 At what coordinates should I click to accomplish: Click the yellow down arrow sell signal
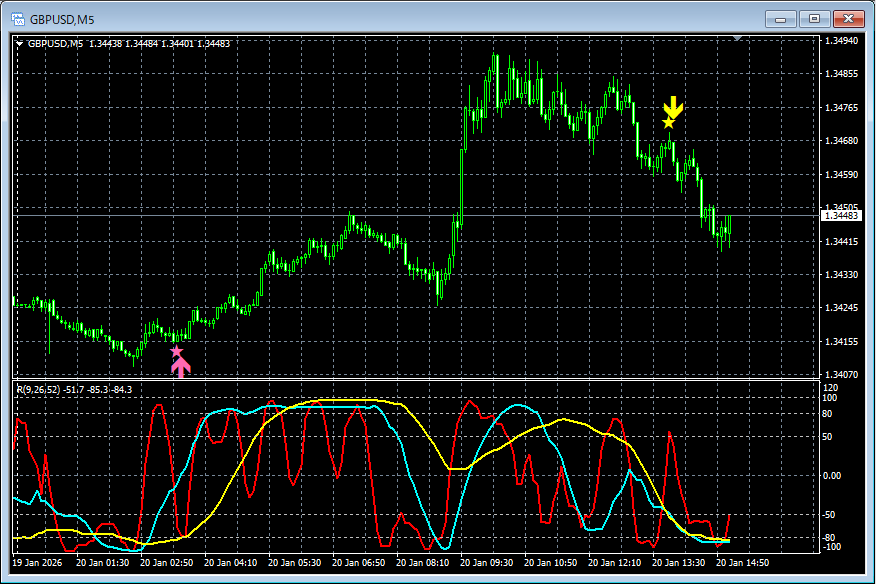point(673,107)
